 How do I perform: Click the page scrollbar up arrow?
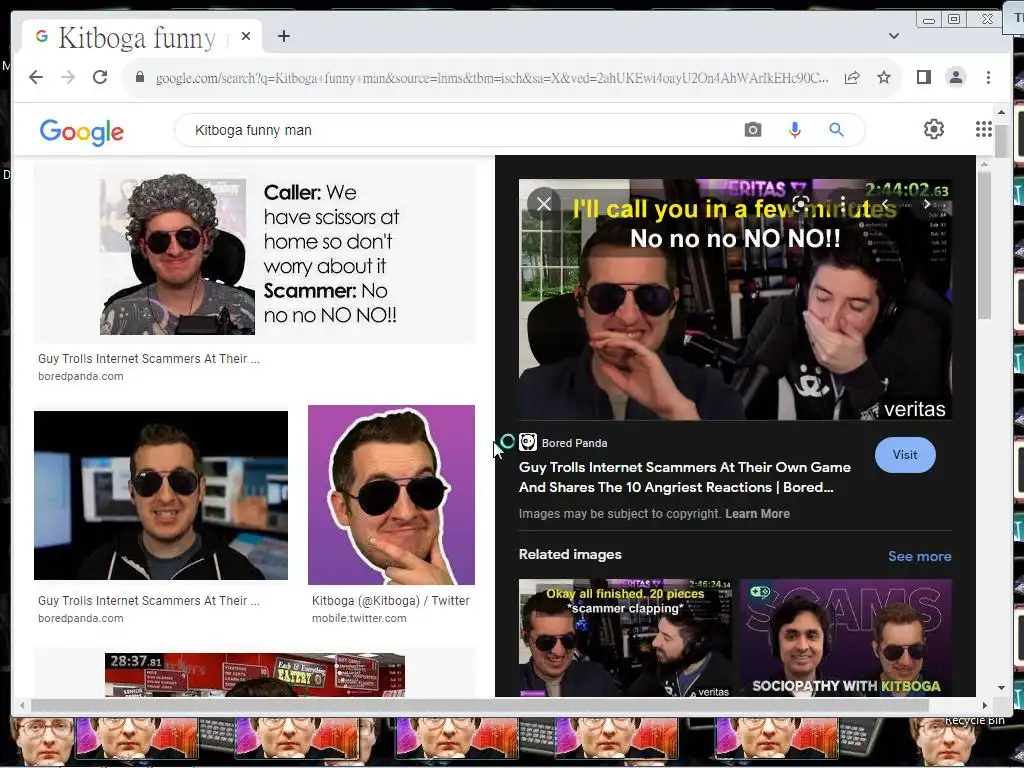click(1000, 113)
